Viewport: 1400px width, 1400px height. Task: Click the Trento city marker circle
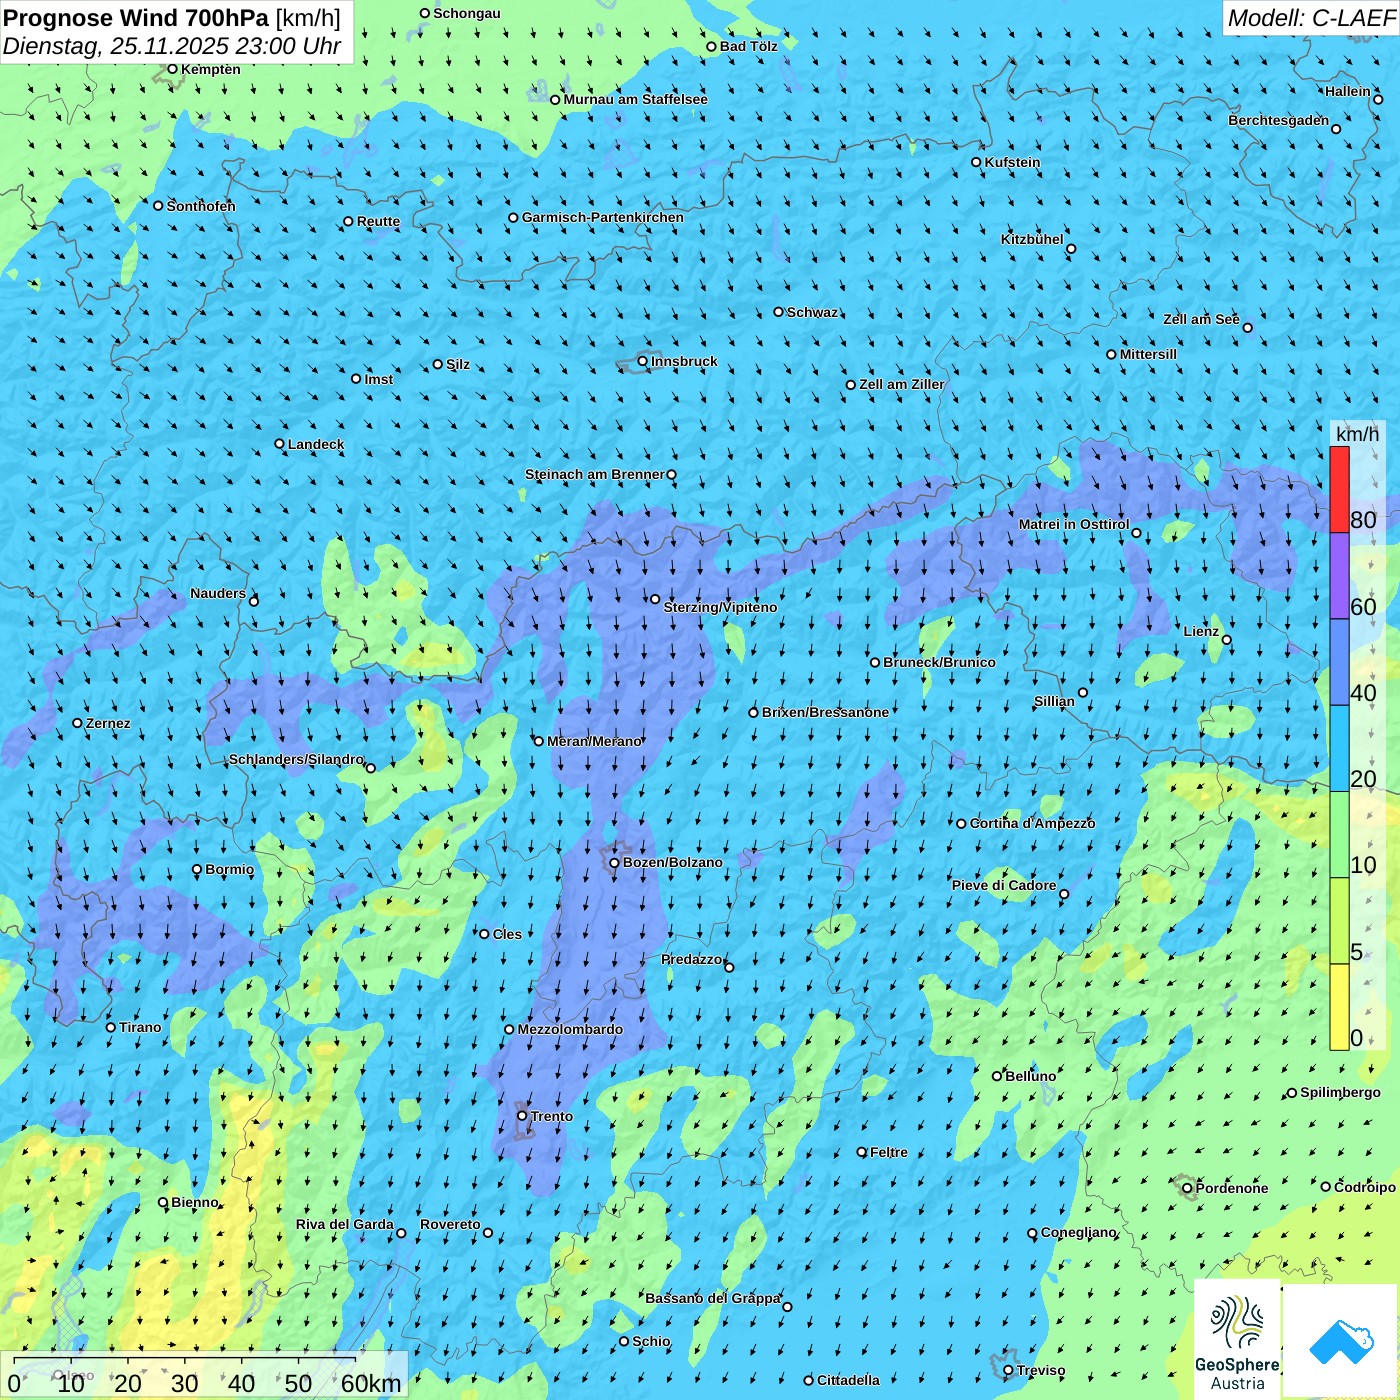(522, 1116)
